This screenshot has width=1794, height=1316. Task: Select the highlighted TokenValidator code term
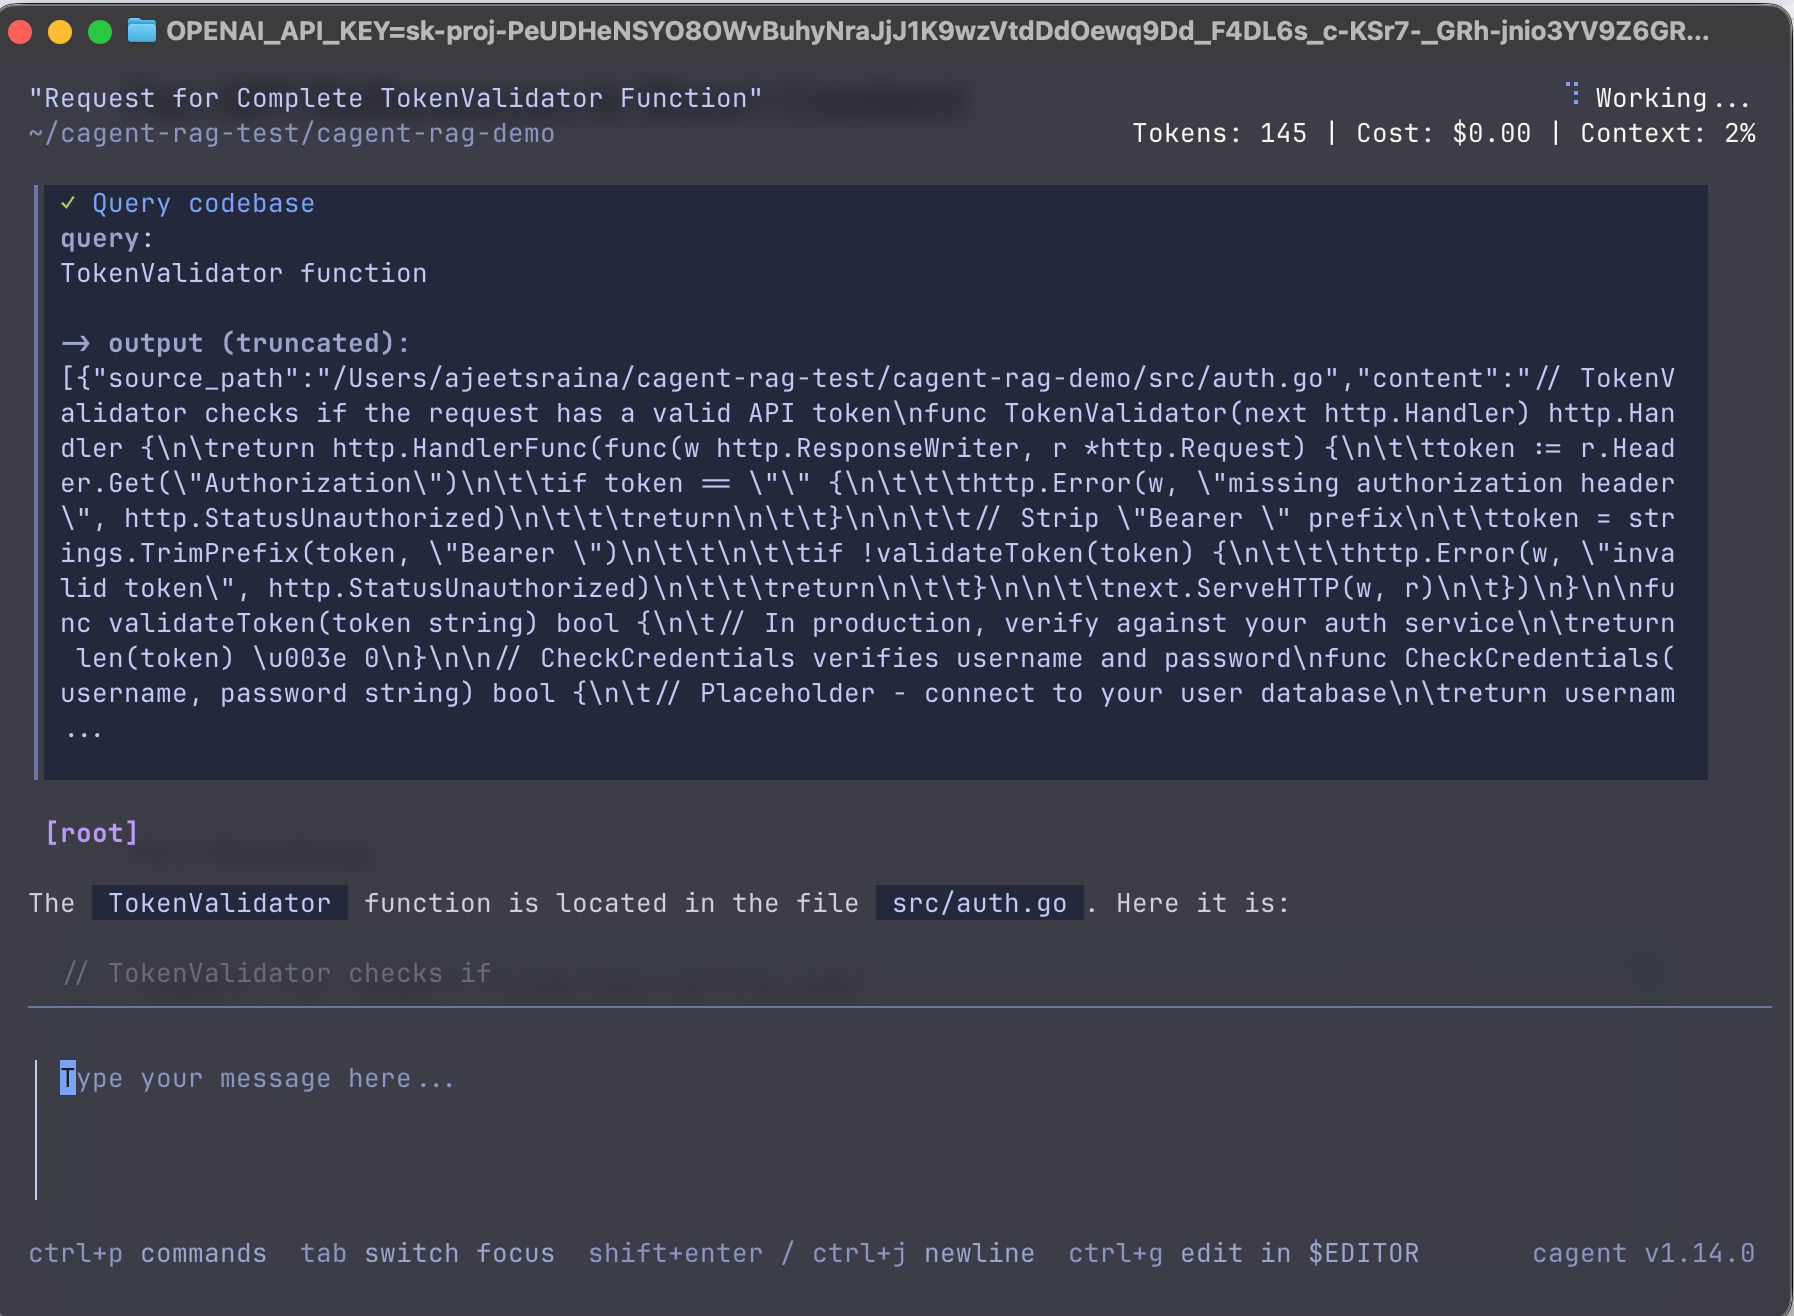tap(219, 903)
